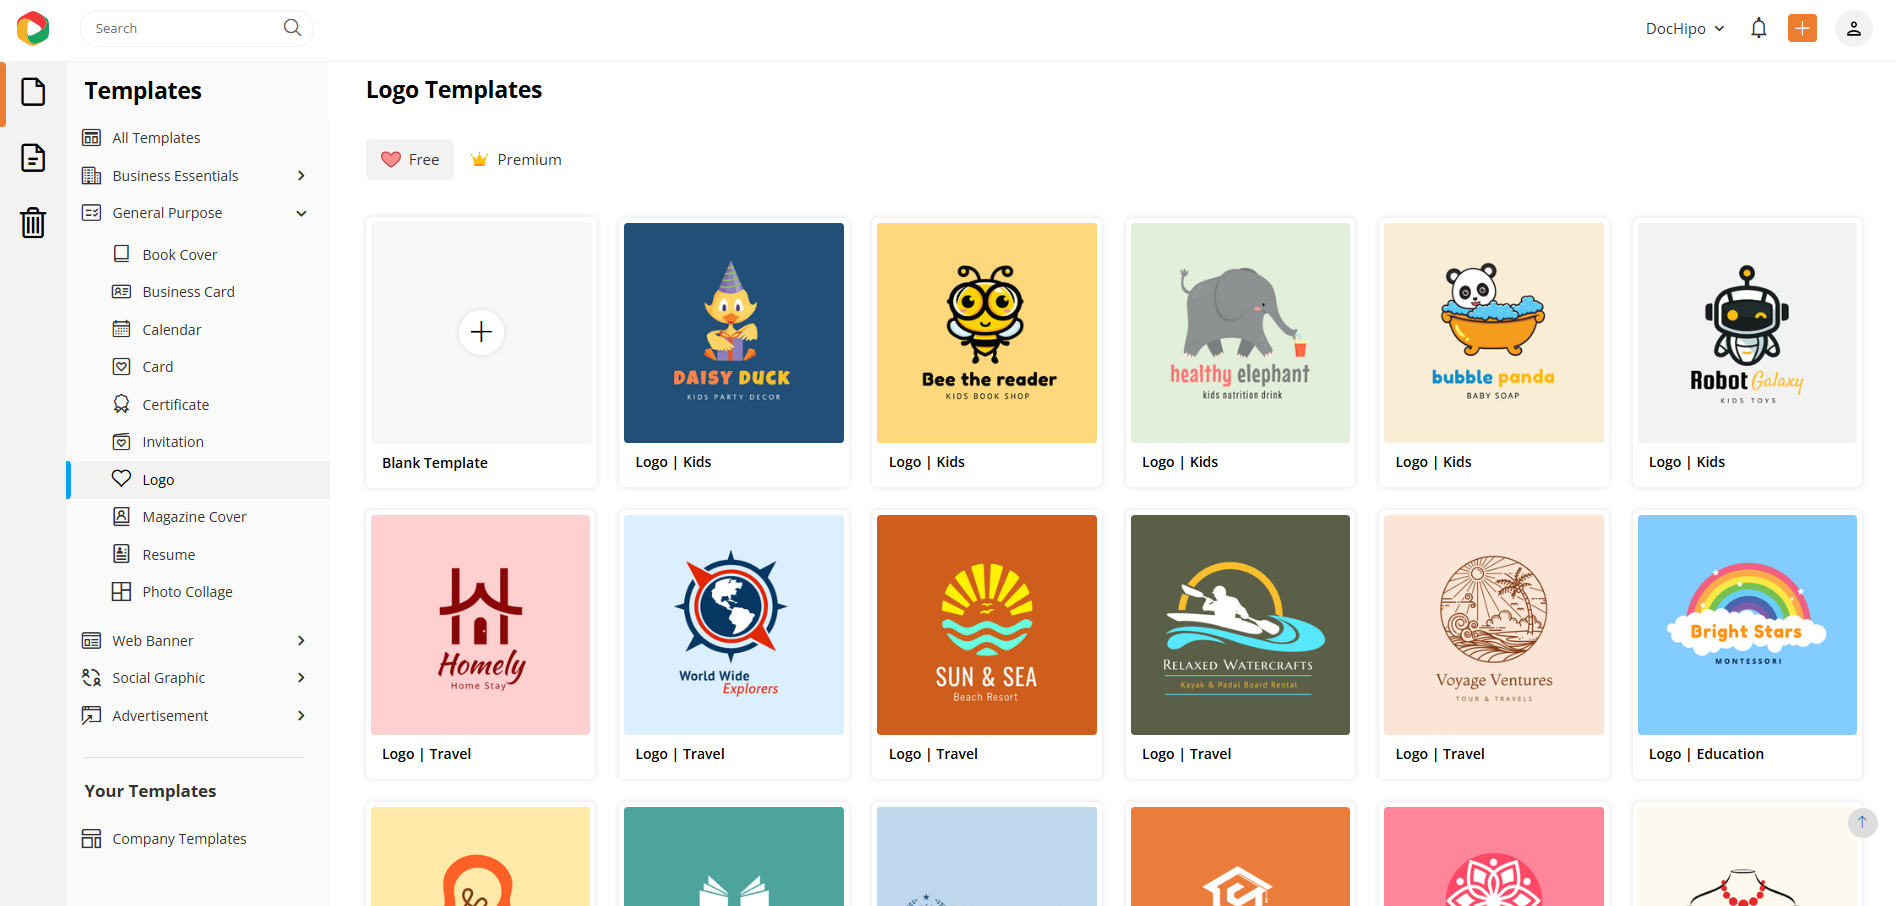
Task: Select Company Templates under Your Templates
Action: [x=178, y=838]
